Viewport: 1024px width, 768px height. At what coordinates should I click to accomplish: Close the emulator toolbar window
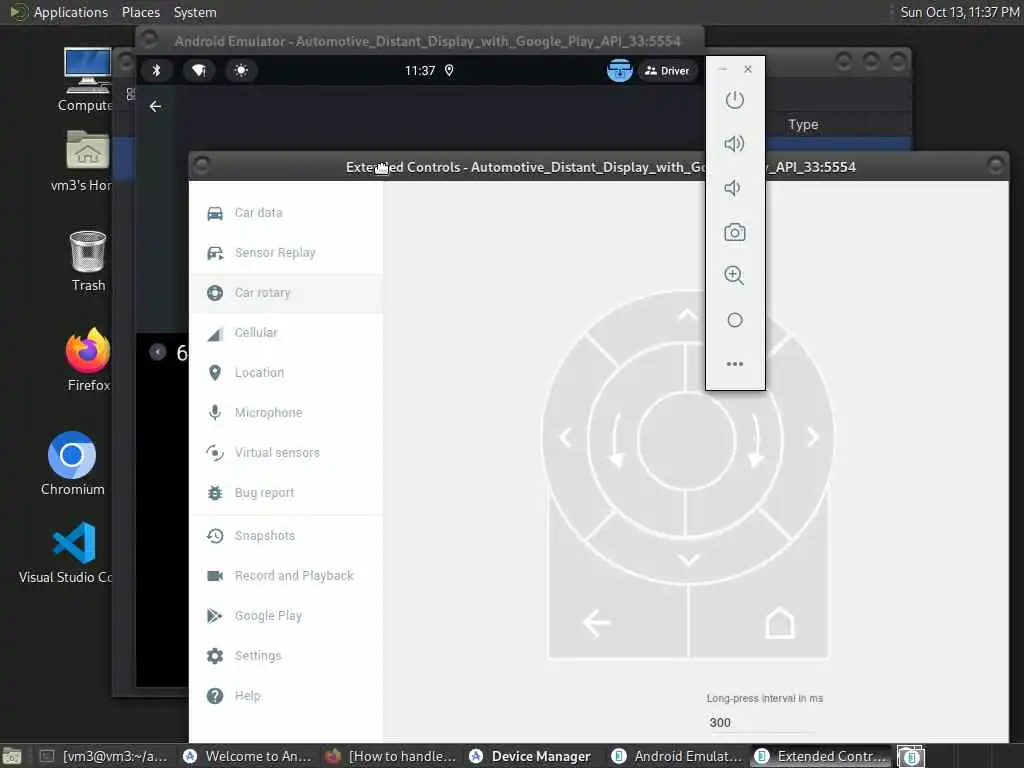(748, 69)
